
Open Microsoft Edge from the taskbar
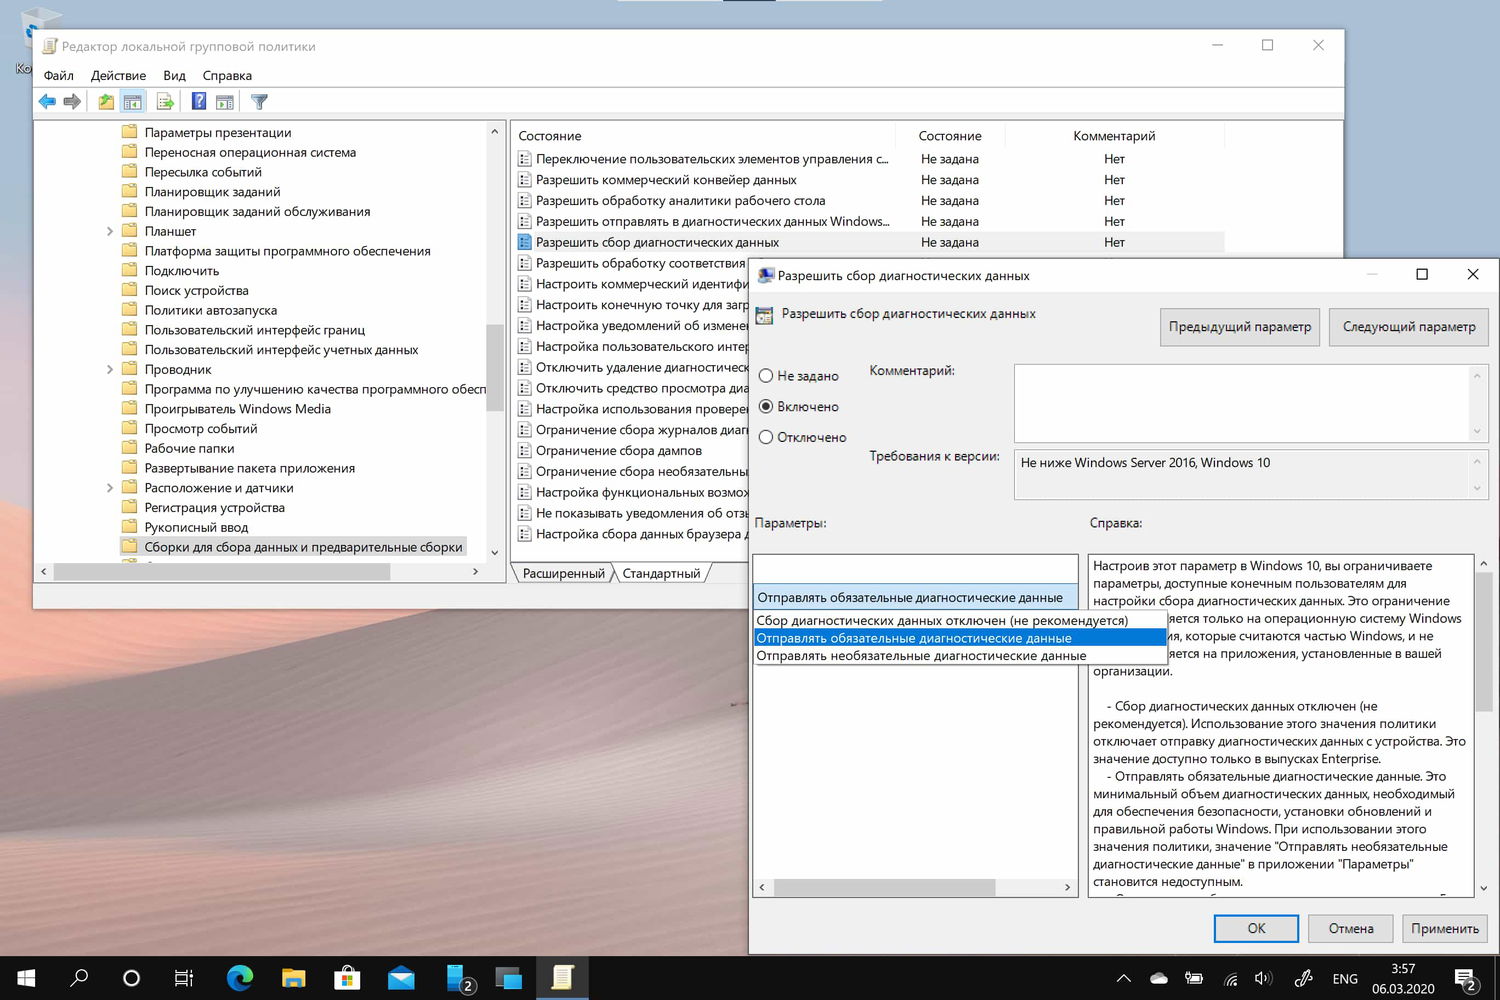click(239, 978)
